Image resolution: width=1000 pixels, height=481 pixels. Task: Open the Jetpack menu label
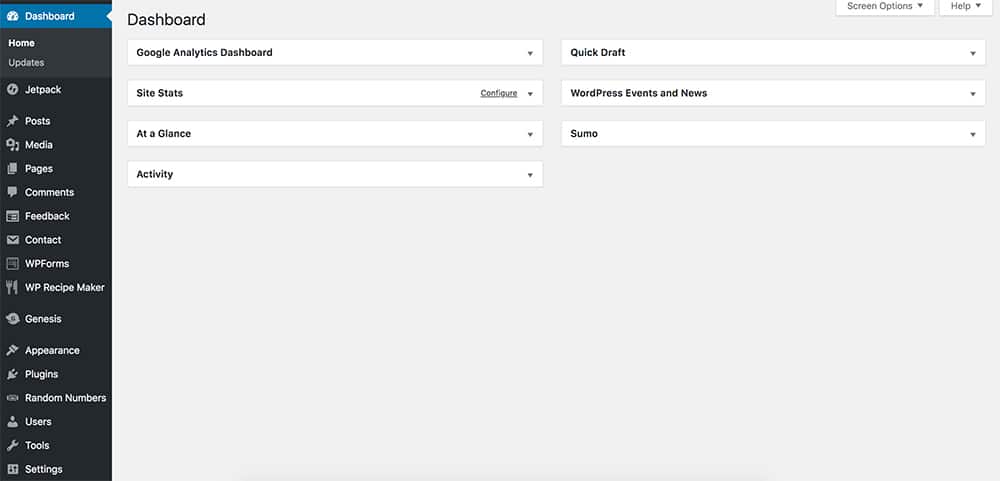pyautogui.click(x=43, y=90)
